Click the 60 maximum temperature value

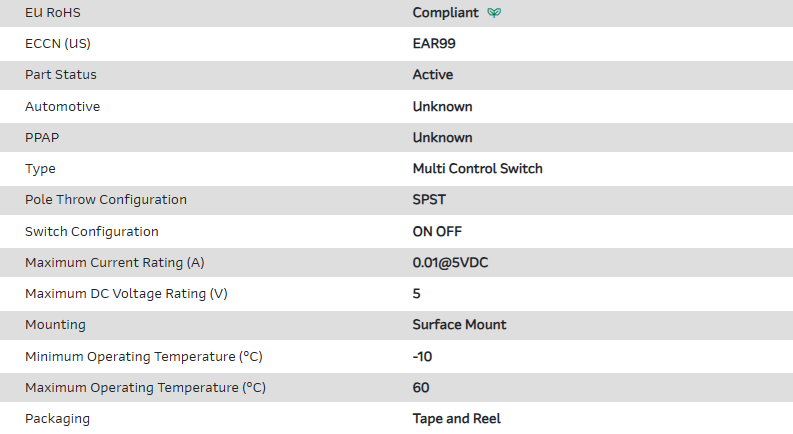click(420, 387)
